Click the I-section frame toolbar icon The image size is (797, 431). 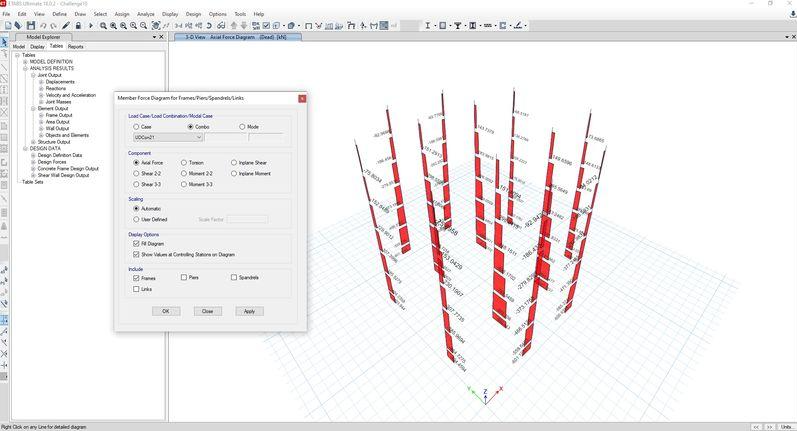(x=427, y=25)
